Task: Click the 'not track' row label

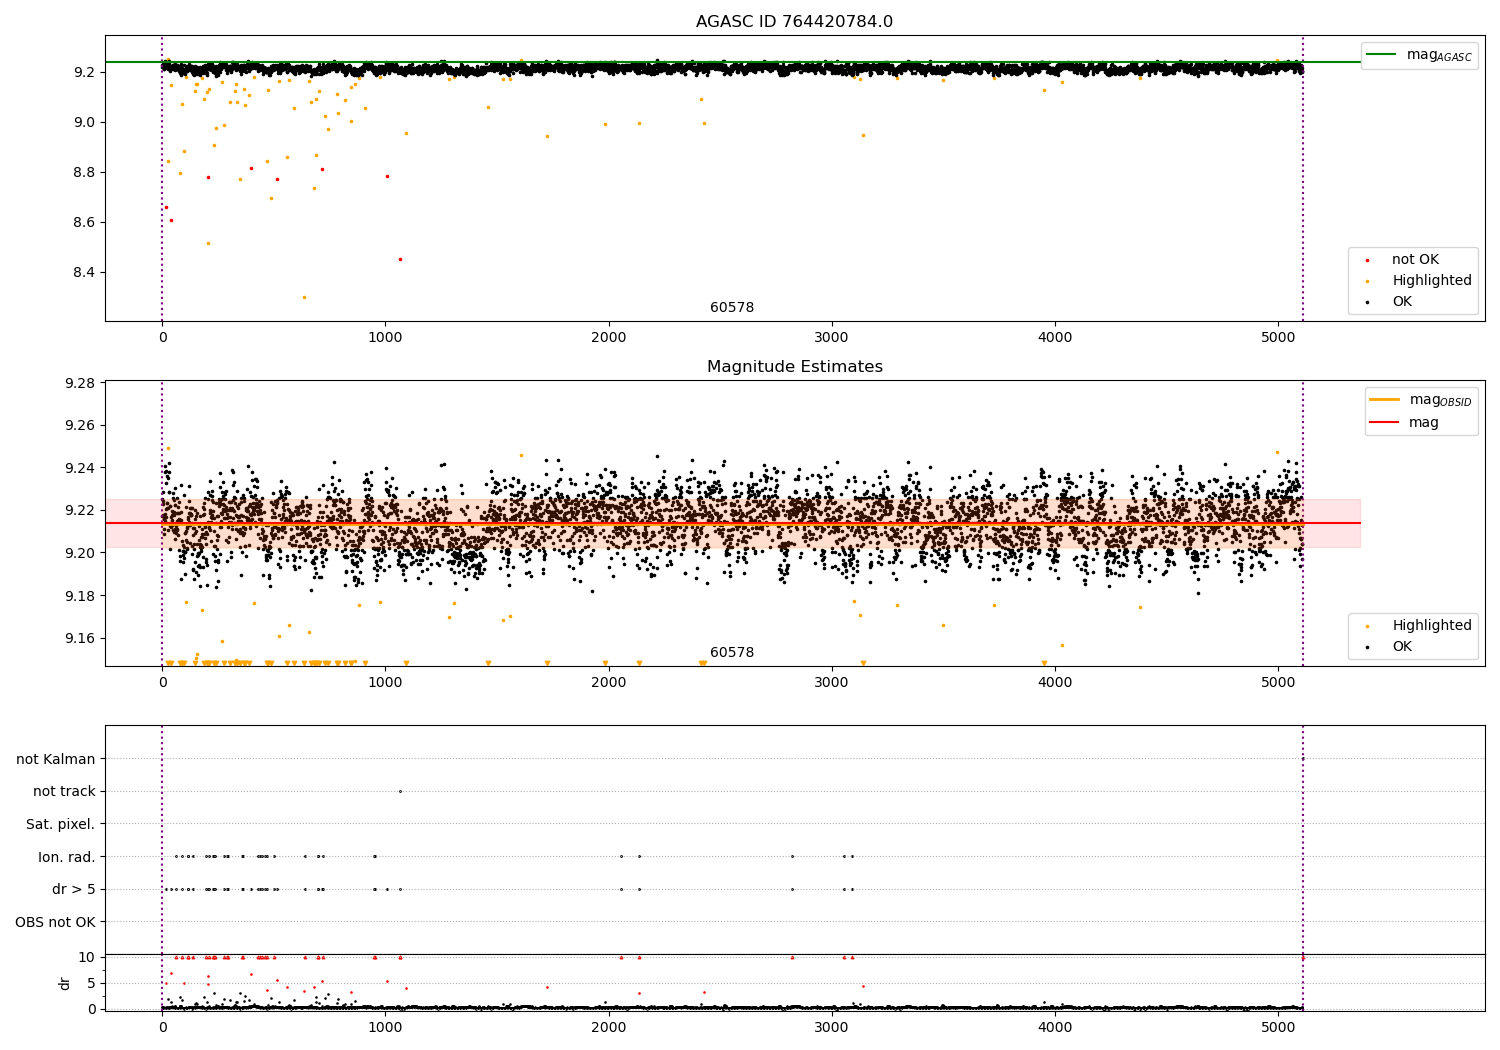Action: pyautogui.click(x=64, y=792)
